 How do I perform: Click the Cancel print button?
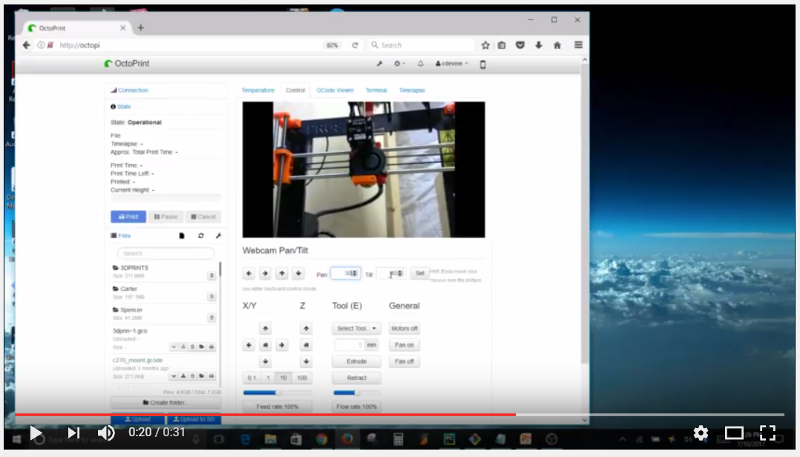pyautogui.click(x=203, y=217)
